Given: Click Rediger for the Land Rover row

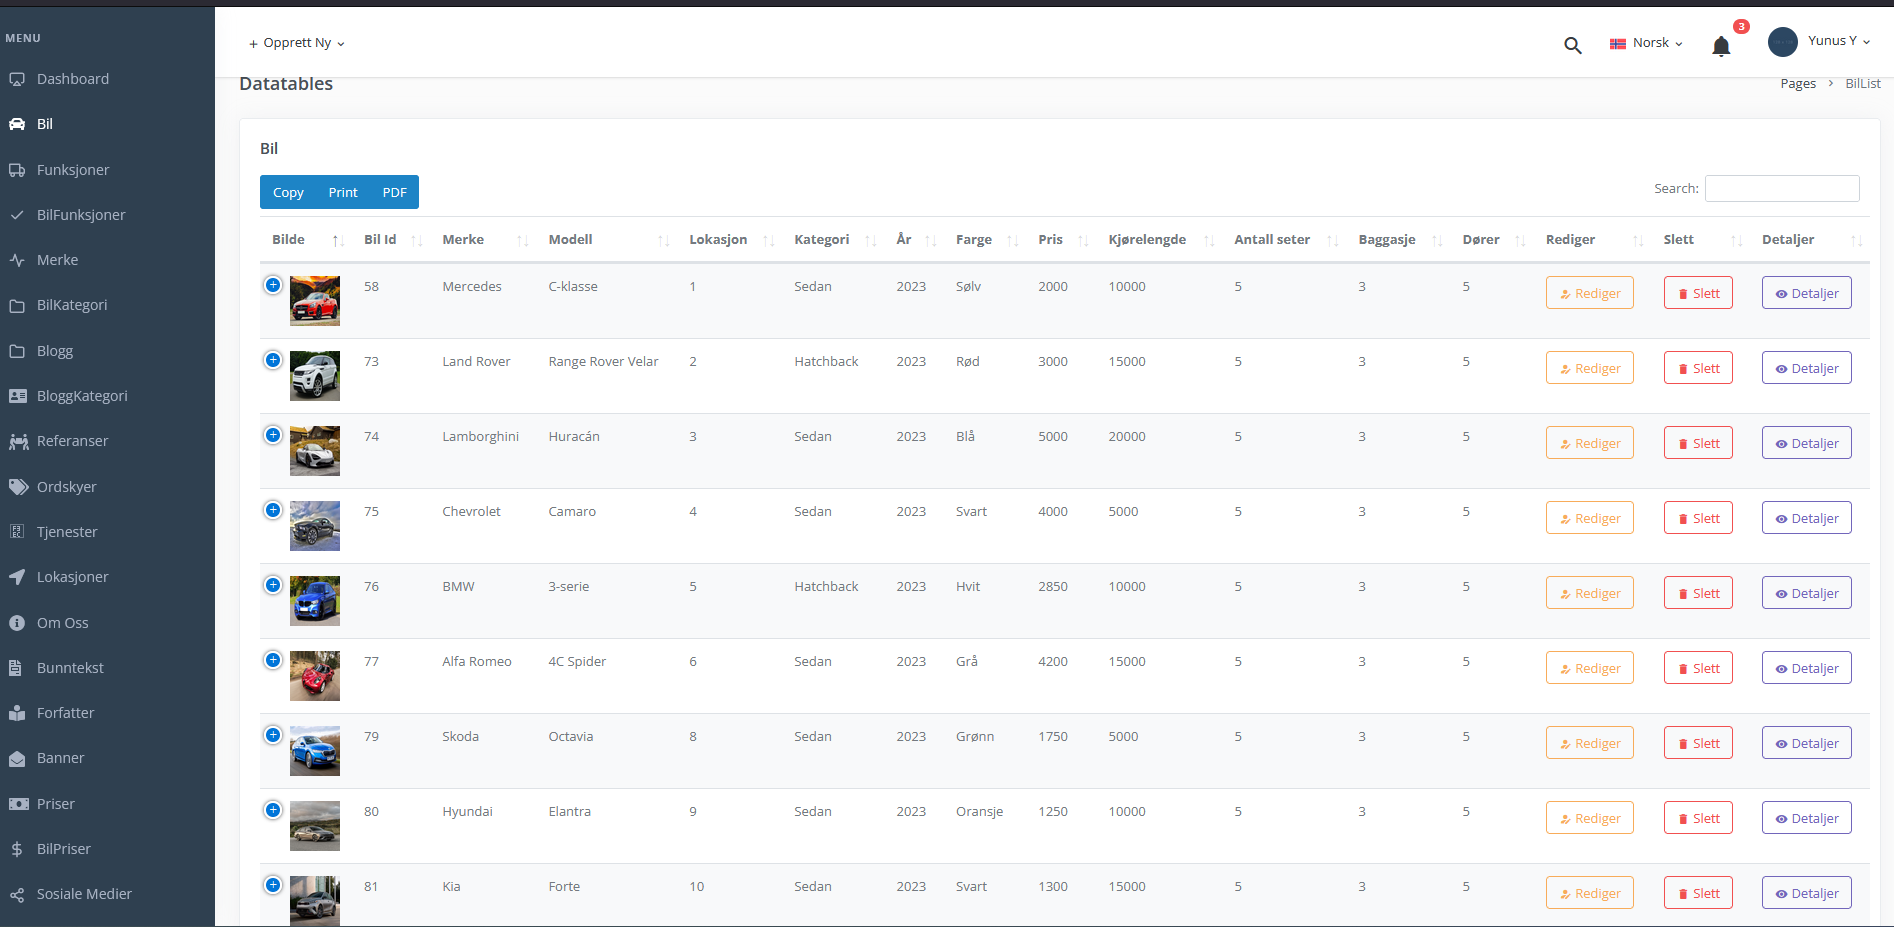Looking at the screenshot, I should [x=1589, y=368].
